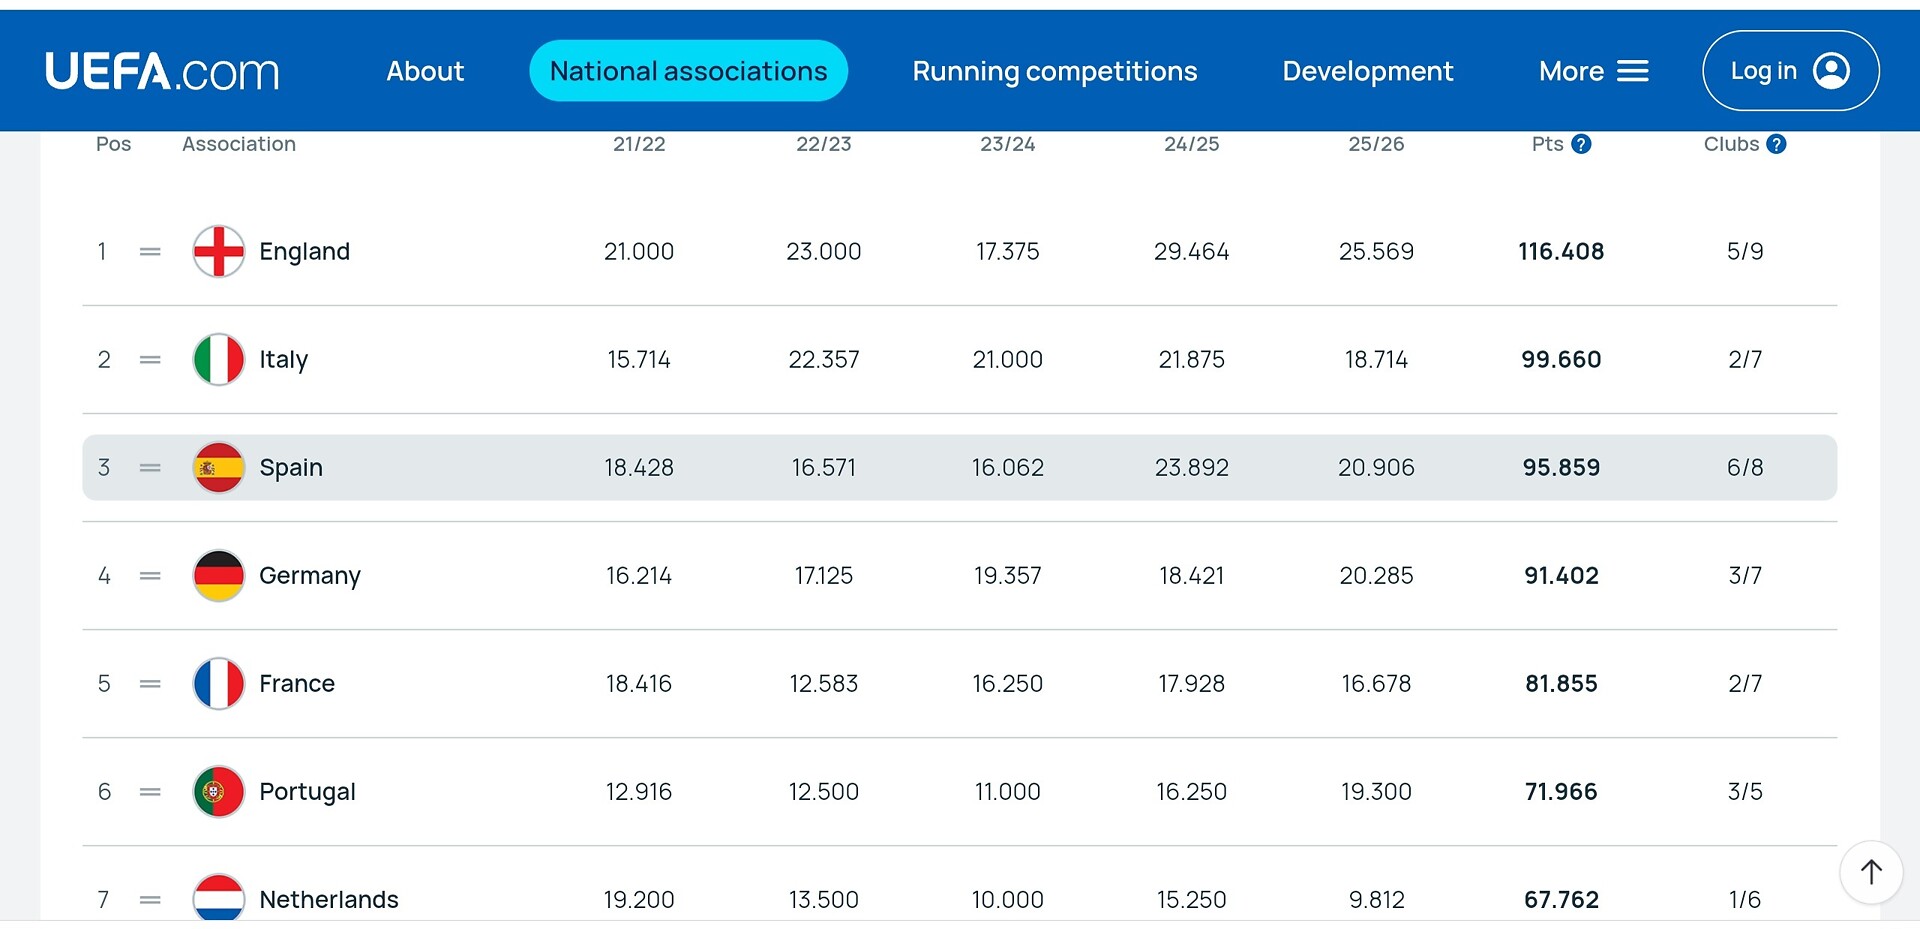Expand the More menu

point(1593,71)
